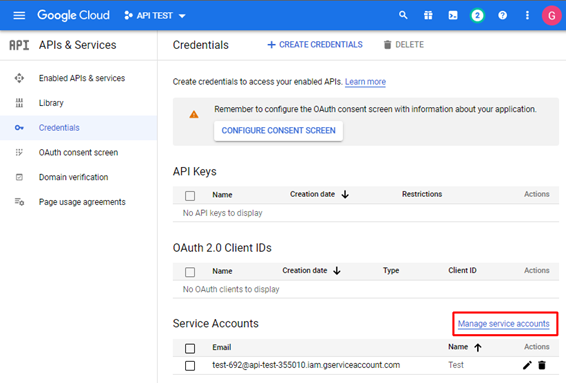Open the three-dot more options menu
This screenshot has height=383, width=566.
527,15
